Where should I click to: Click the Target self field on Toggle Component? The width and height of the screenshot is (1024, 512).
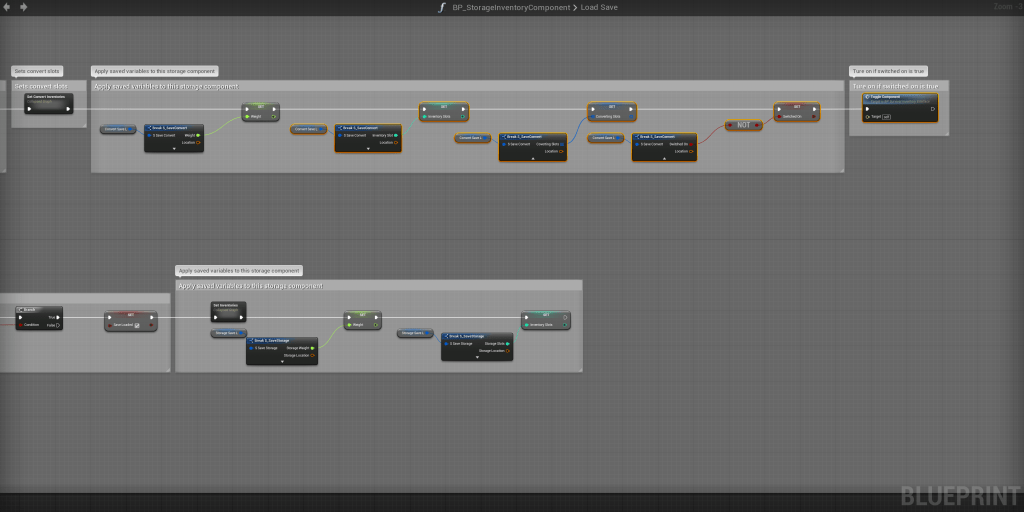click(885, 117)
